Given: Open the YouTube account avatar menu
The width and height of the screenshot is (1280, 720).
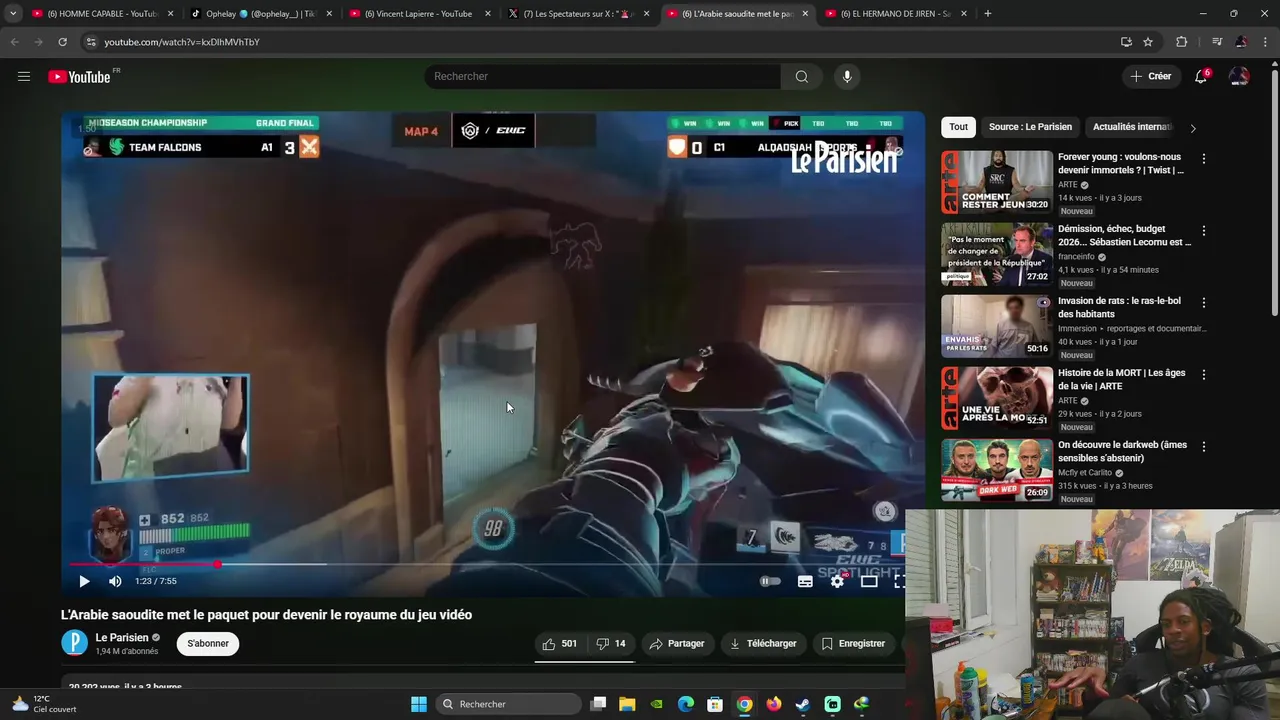Looking at the screenshot, I should pos(1239,76).
